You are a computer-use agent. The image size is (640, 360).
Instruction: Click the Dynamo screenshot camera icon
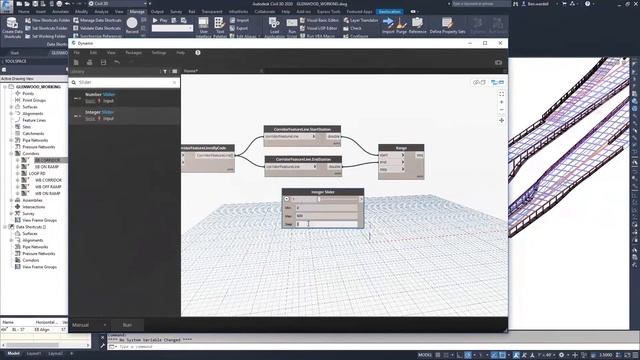(x=498, y=62)
